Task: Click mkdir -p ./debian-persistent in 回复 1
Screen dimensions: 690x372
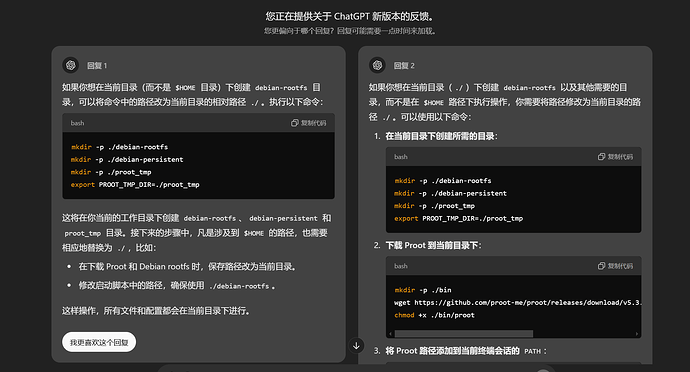Action: coord(127,159)
